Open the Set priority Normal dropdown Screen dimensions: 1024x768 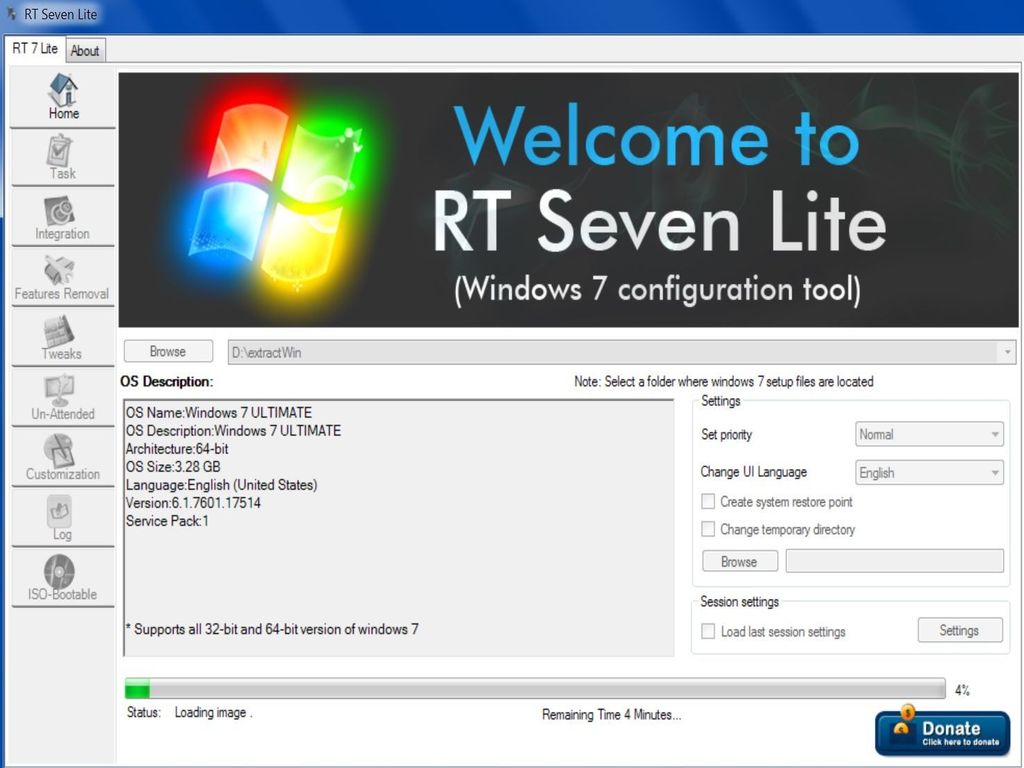coord(929,434)
